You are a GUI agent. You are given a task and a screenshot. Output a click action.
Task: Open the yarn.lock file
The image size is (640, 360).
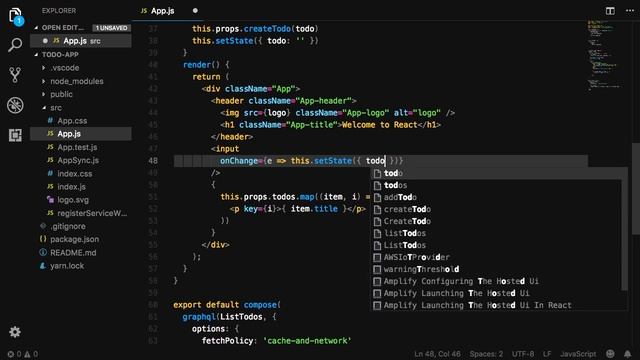81,266
